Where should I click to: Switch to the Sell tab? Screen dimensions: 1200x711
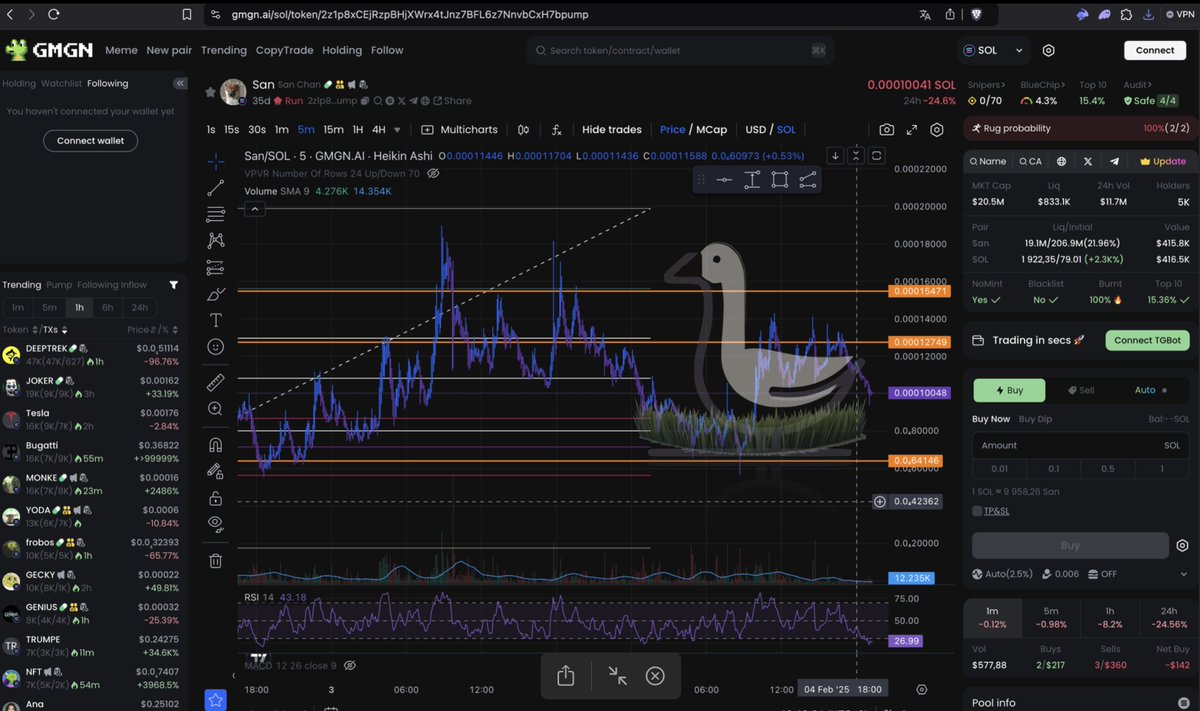click(x=1080, y=390)
